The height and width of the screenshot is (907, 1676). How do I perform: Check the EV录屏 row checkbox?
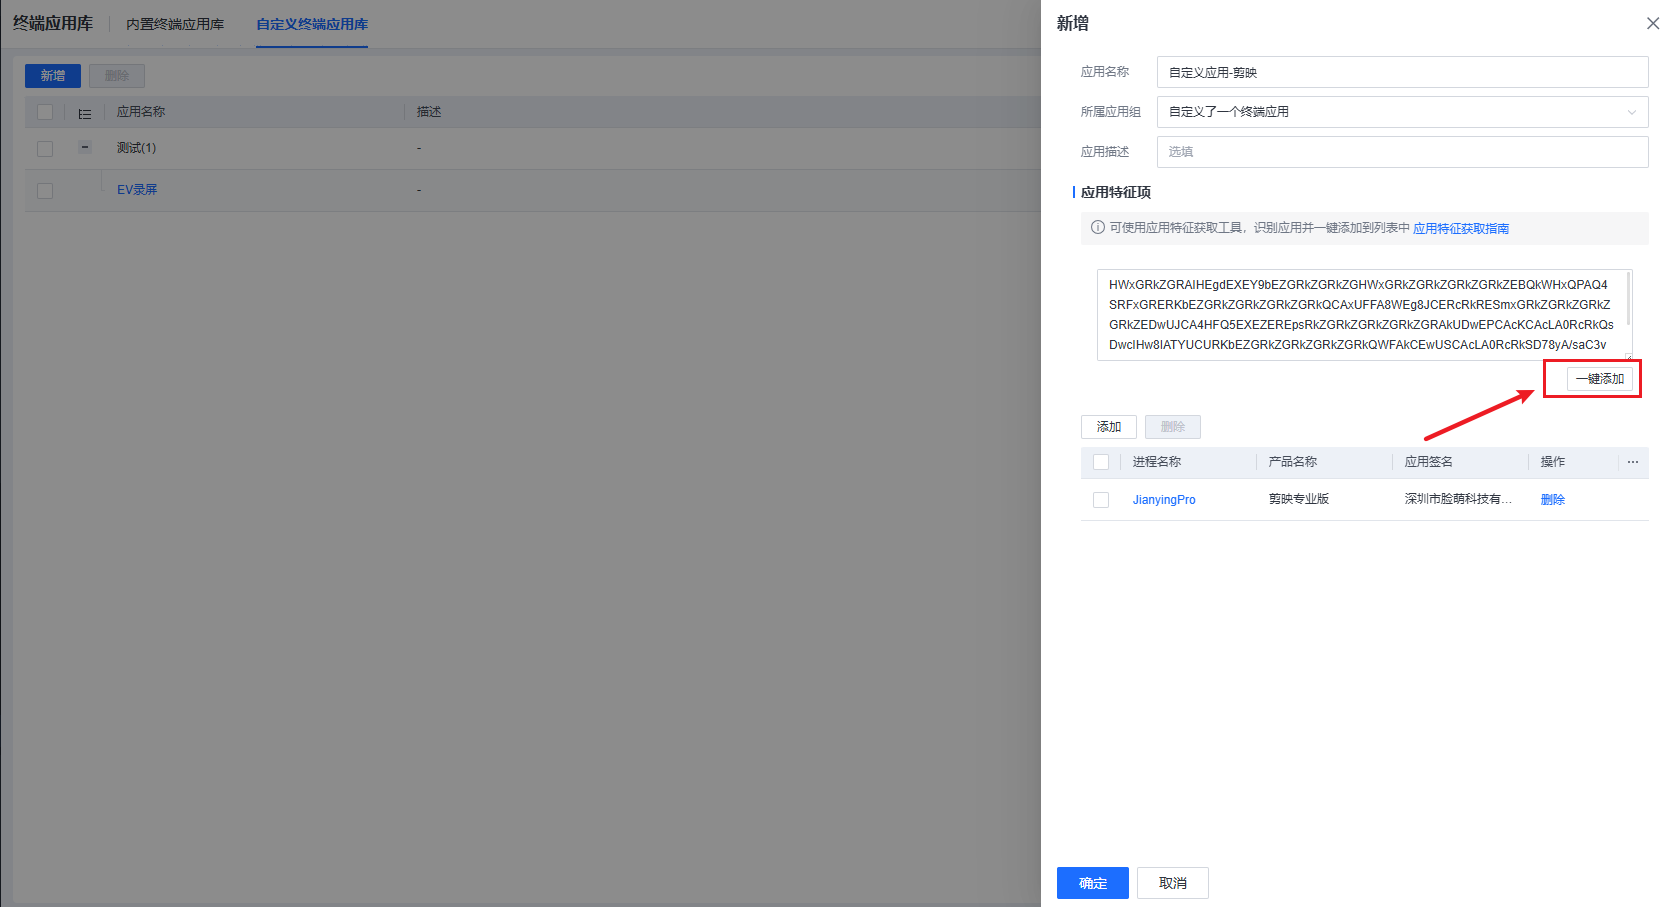[45, 190]
